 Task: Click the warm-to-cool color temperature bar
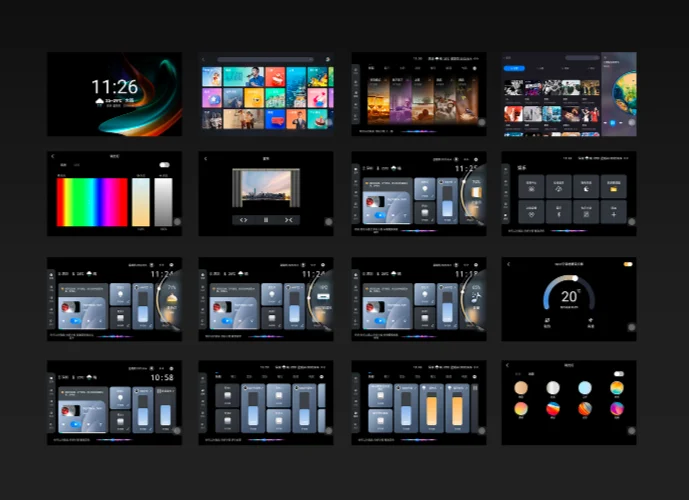click(x=141, y=202)
